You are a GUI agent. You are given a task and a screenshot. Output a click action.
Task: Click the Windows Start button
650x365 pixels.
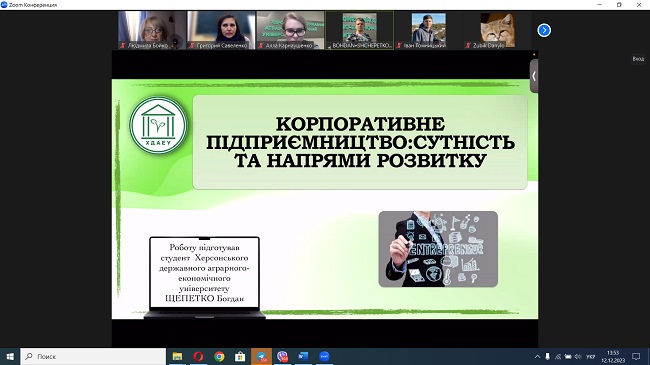point(10,356)
